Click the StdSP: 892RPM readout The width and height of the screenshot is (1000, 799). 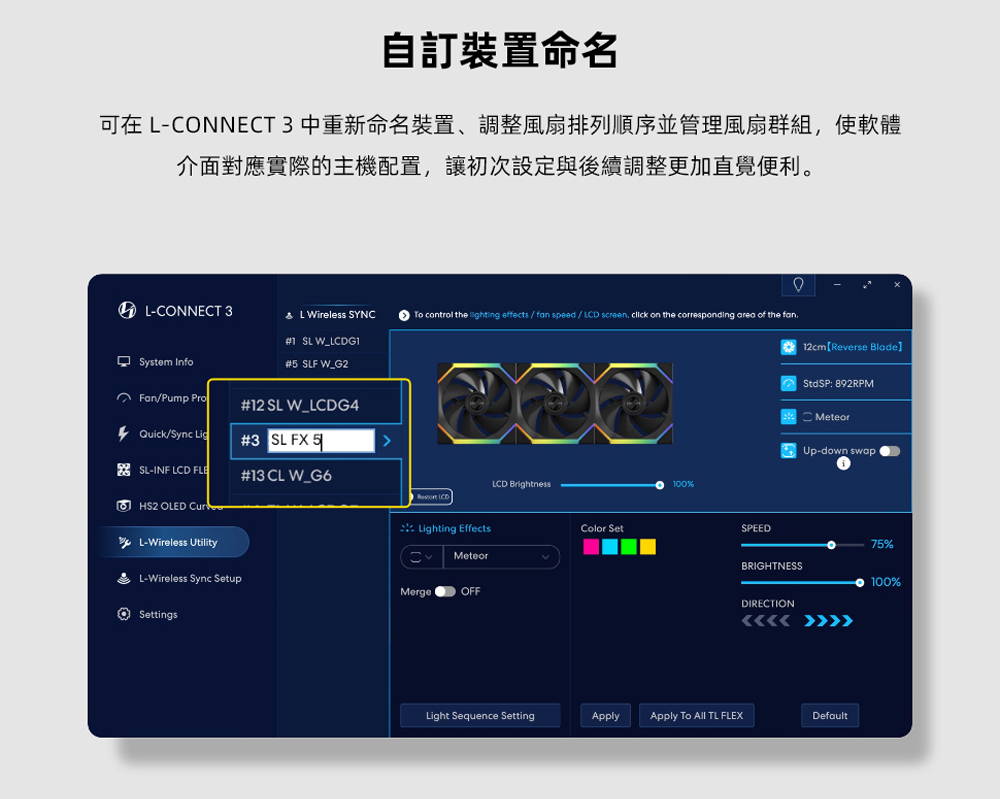[838, 383]
